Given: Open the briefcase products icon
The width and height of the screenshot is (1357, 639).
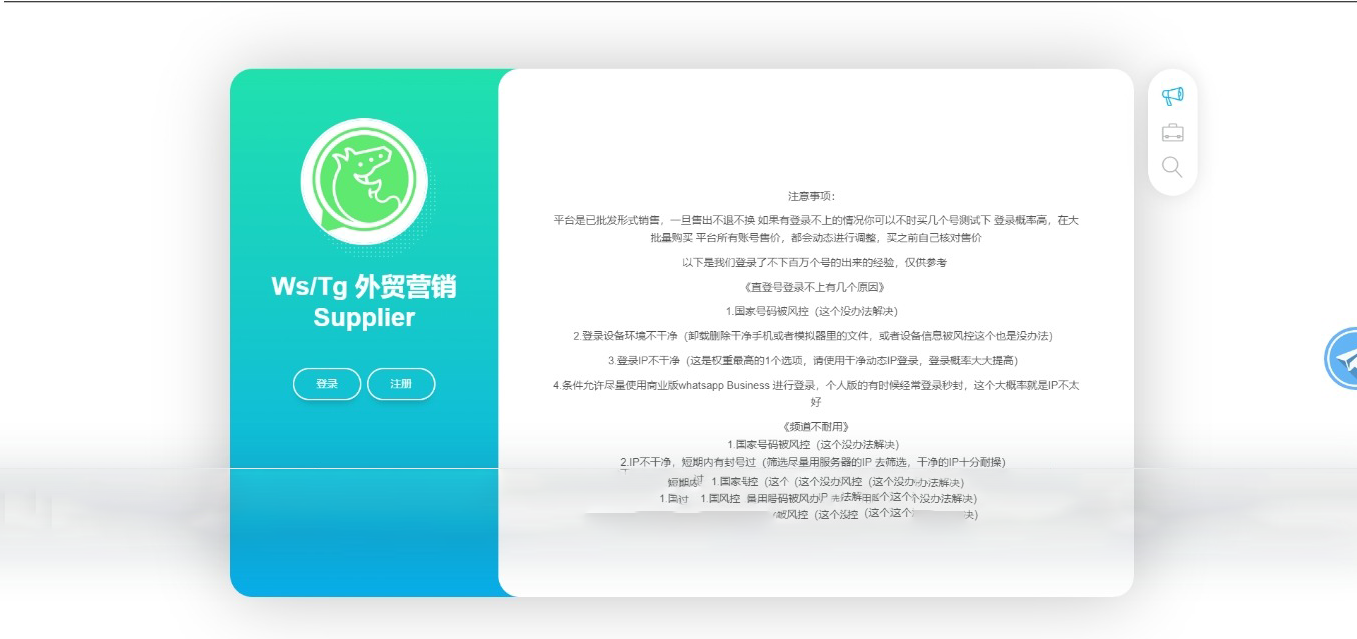Looking at the screenshot, I should coord(1172,132).
